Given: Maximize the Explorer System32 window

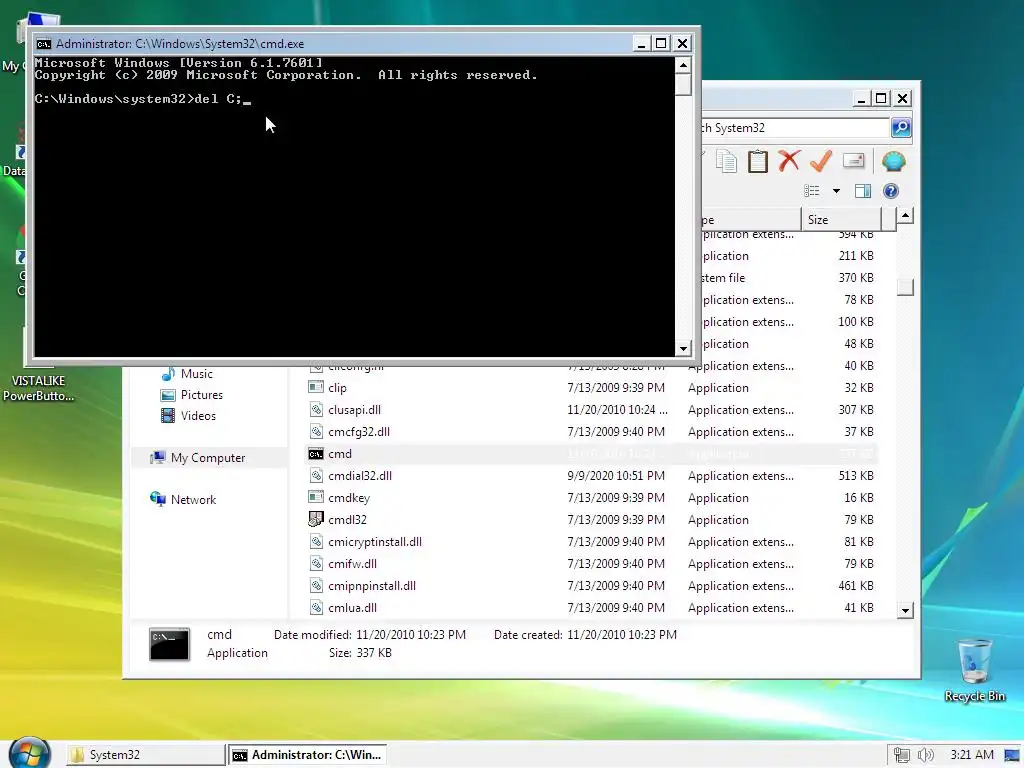Looking at the screenshot, I should click(x=882, y=99).
